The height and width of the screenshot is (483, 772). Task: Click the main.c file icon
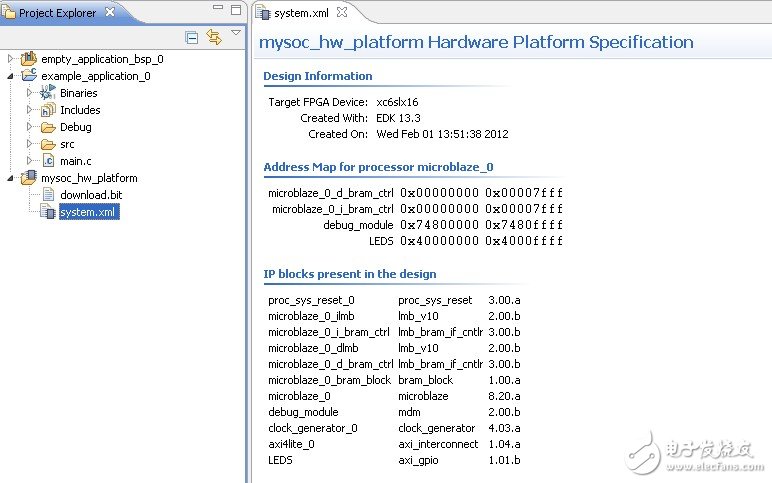point(47,161)
